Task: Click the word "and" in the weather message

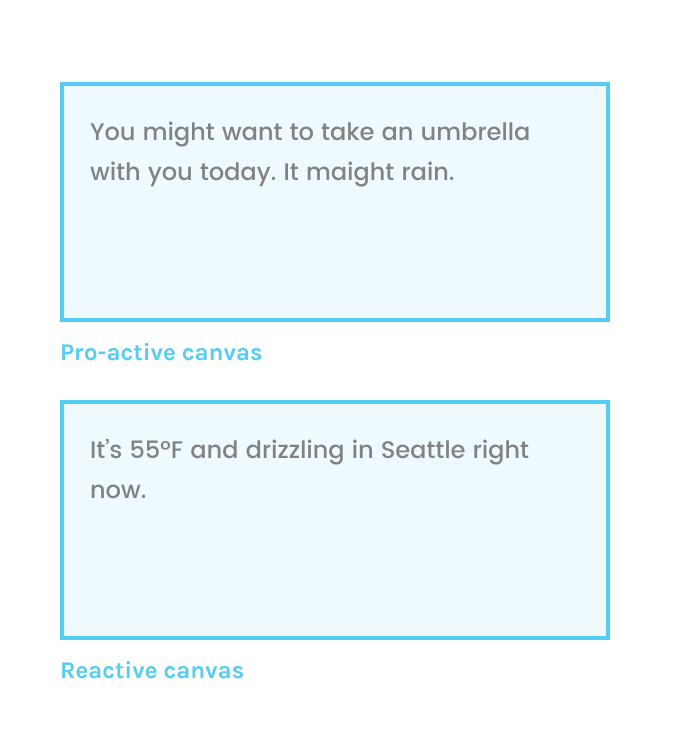Action: (212, 450)
